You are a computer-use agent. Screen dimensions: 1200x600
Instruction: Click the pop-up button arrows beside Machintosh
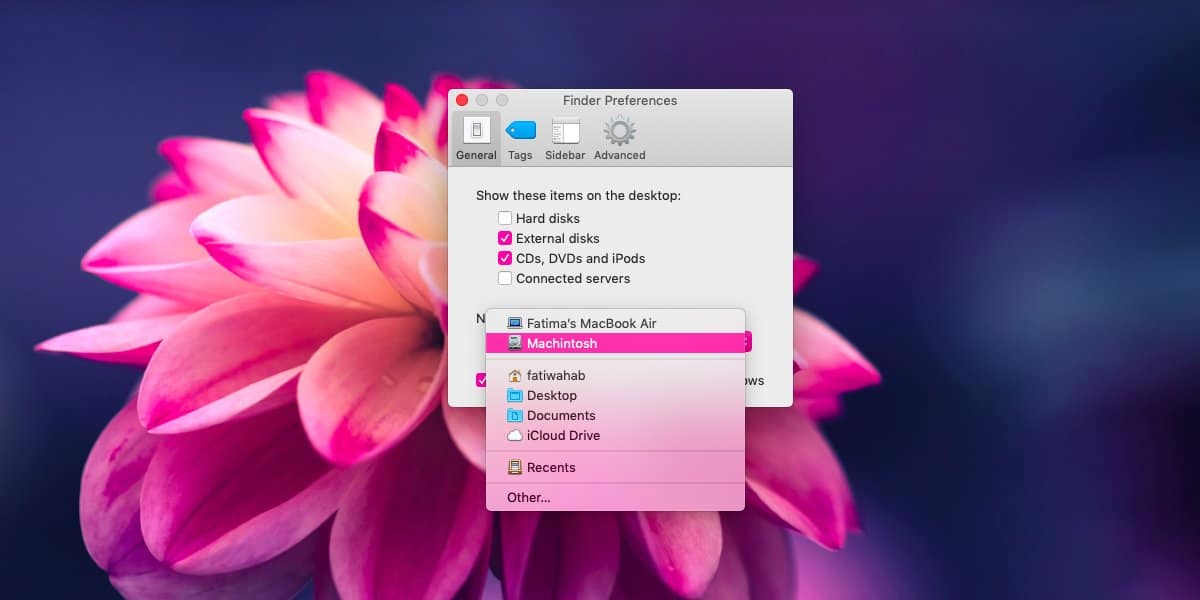pyautogui.click(x=748, y=342)
